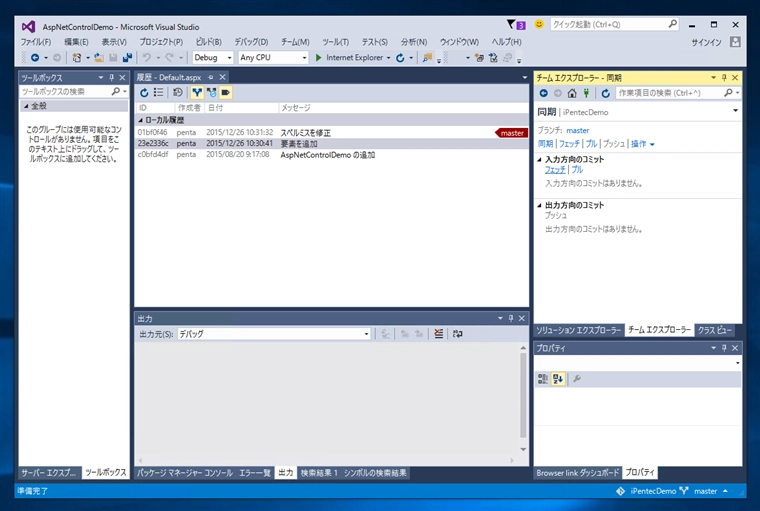
Task: Pin the Team Explorer panel
Action: (x=724, y=78)
